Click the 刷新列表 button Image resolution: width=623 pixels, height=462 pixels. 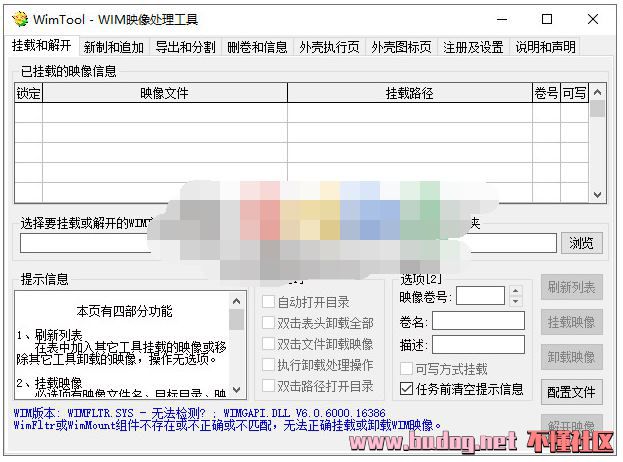pos(572,287)
